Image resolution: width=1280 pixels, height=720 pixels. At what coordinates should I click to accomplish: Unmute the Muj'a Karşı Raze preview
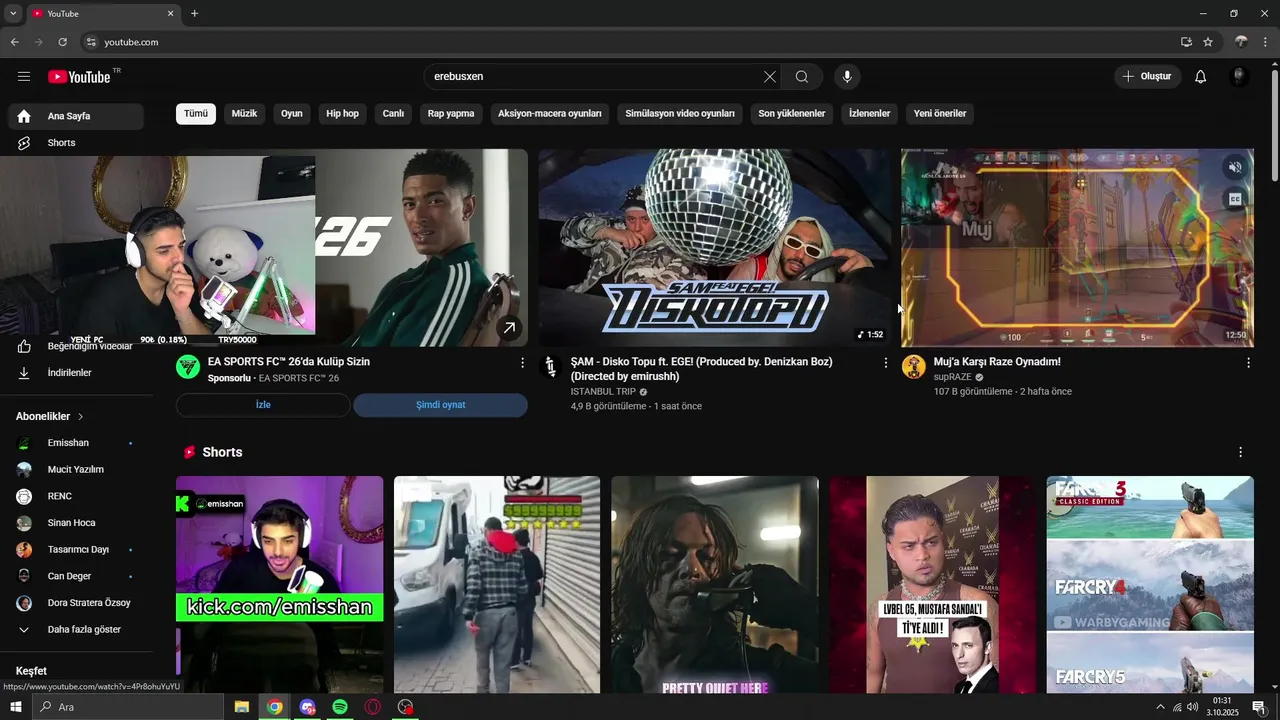coord(1235,167)
